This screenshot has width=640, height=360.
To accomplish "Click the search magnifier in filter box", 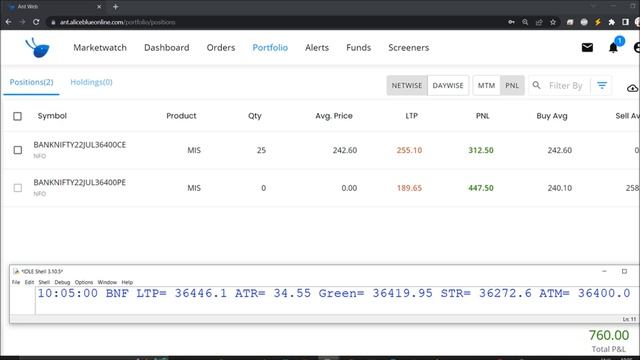I will tap(536, 85).
